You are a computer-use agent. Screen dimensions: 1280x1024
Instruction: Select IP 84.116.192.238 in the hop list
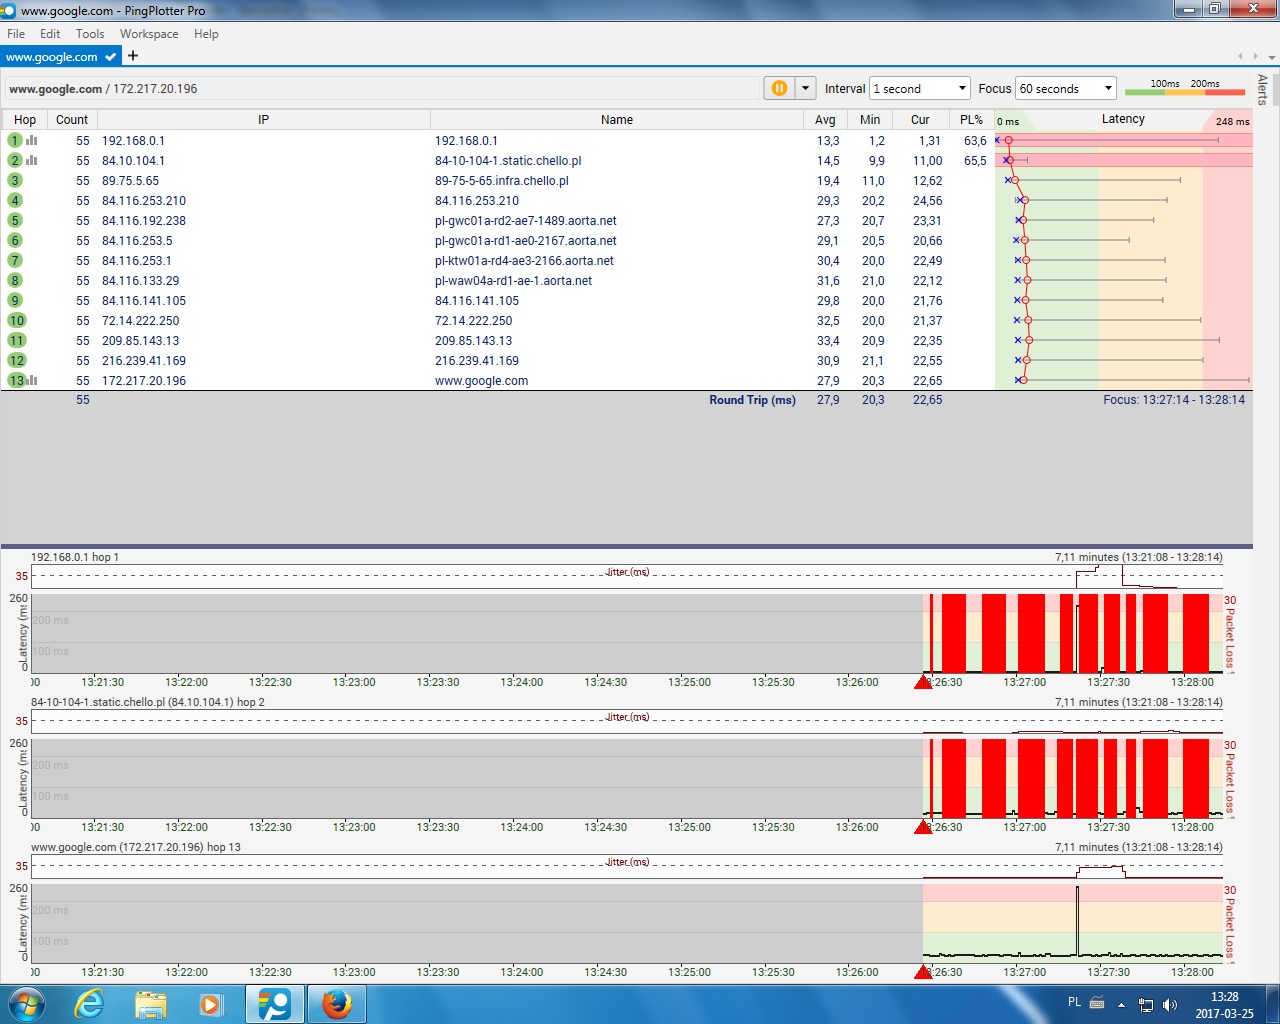144,221
